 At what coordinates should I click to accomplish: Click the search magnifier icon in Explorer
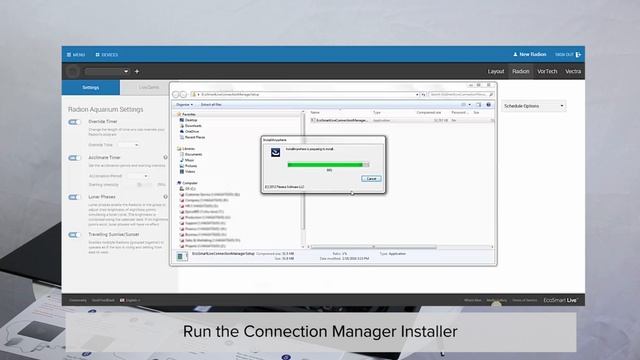click(x=491, y=94)
